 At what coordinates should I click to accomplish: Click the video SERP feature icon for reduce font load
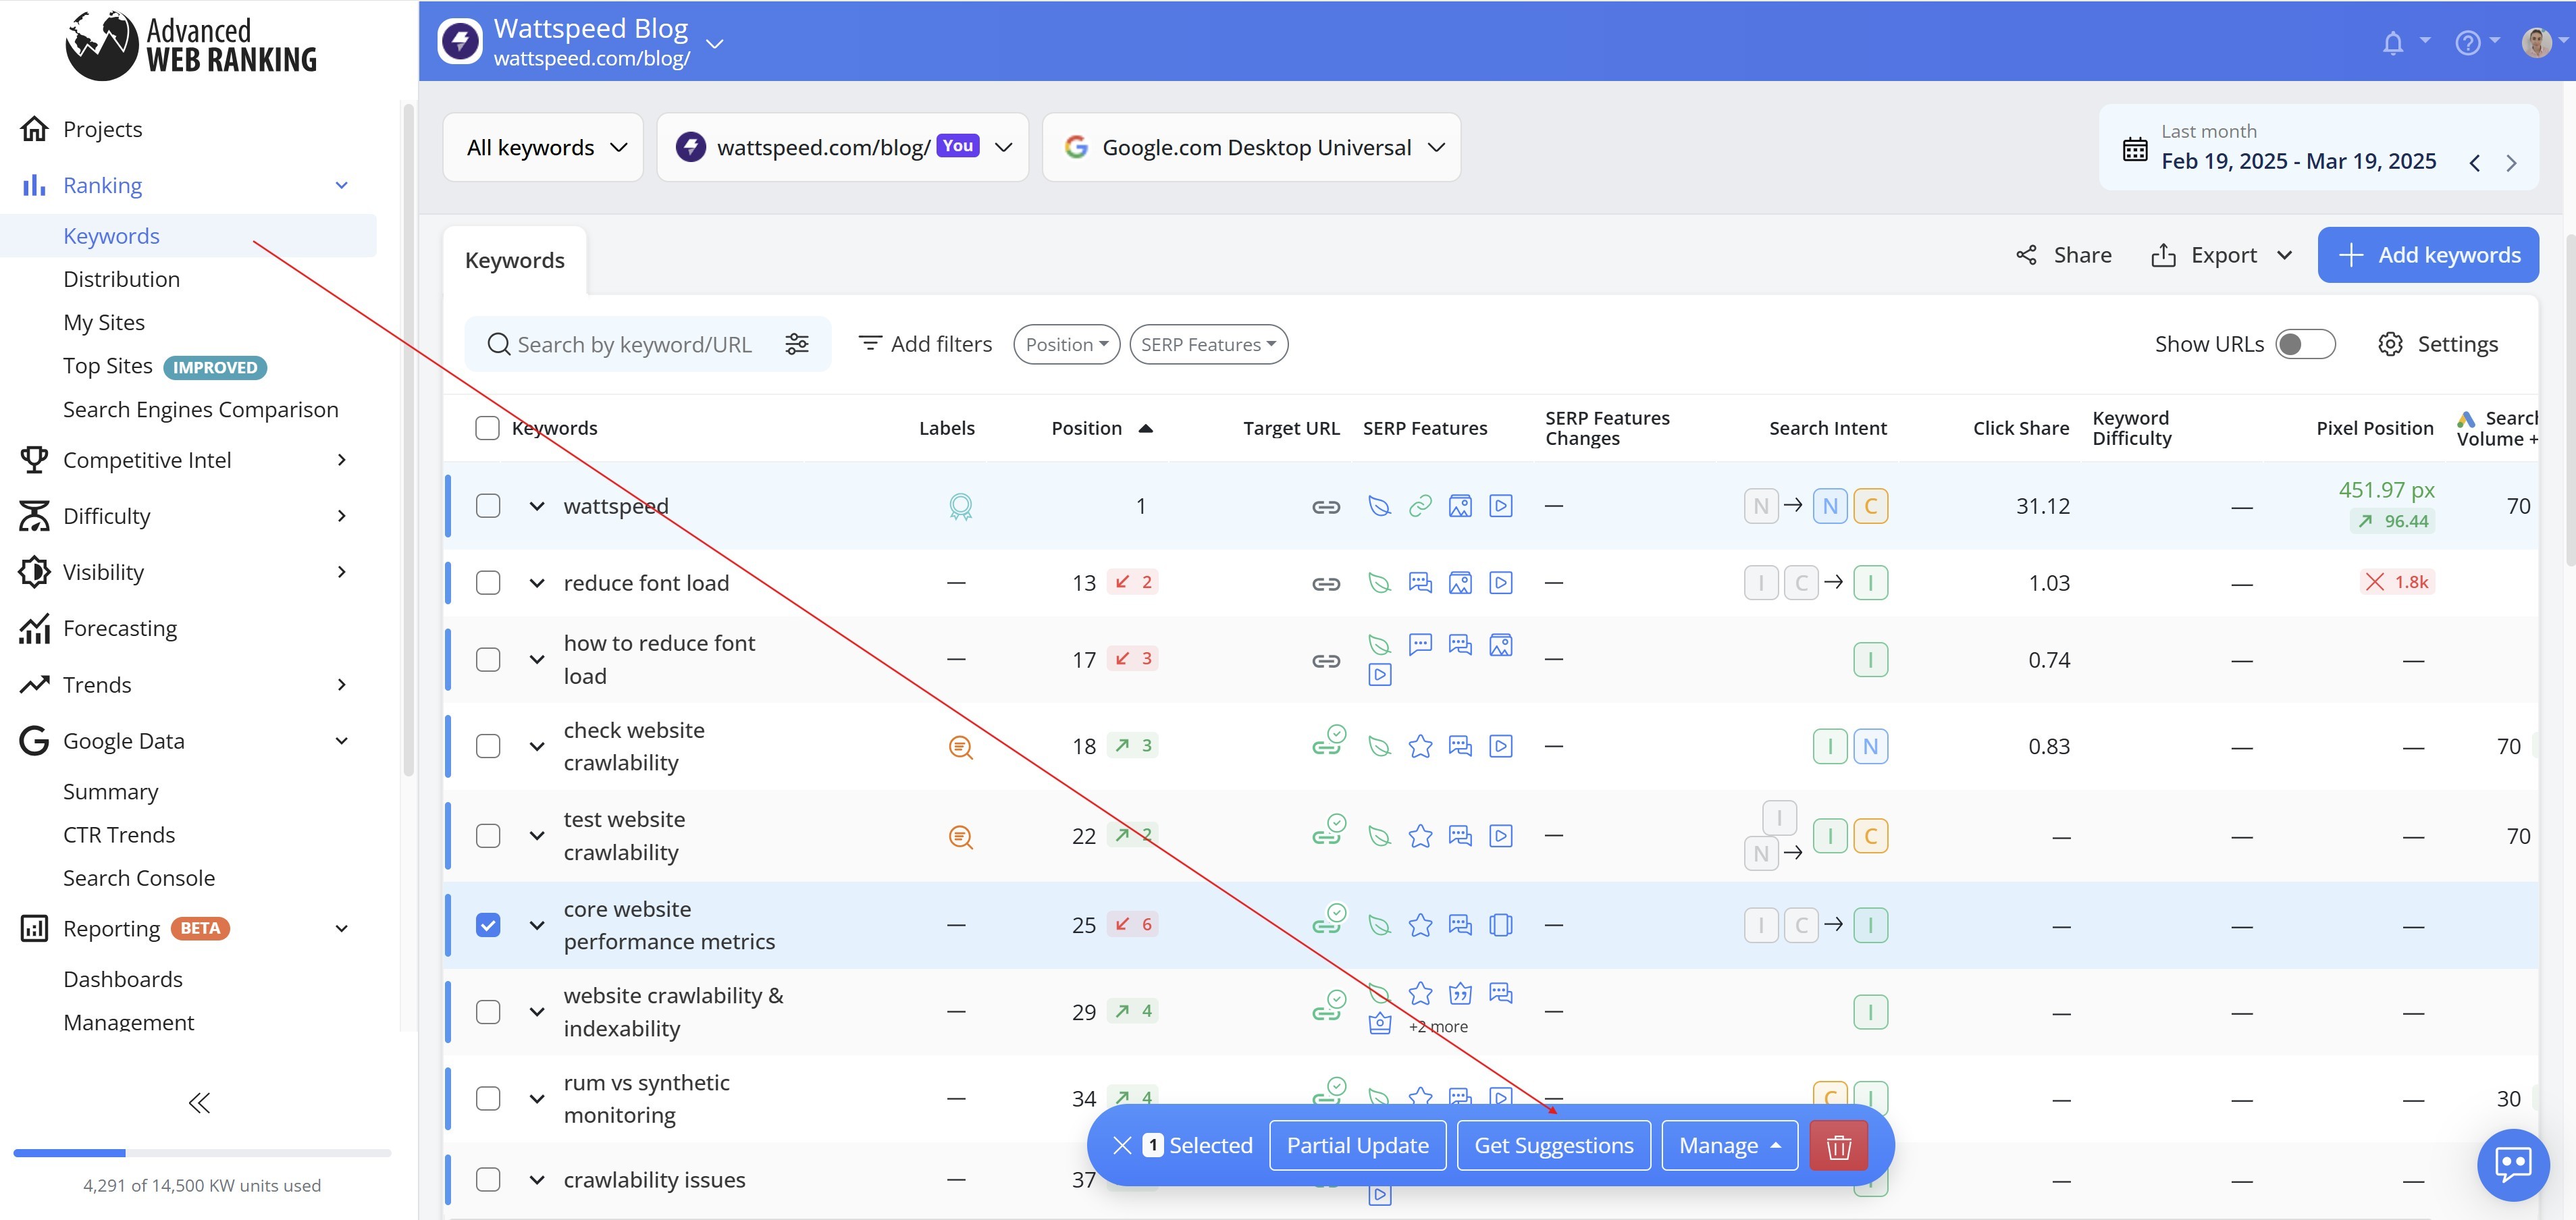(1500, 583)
